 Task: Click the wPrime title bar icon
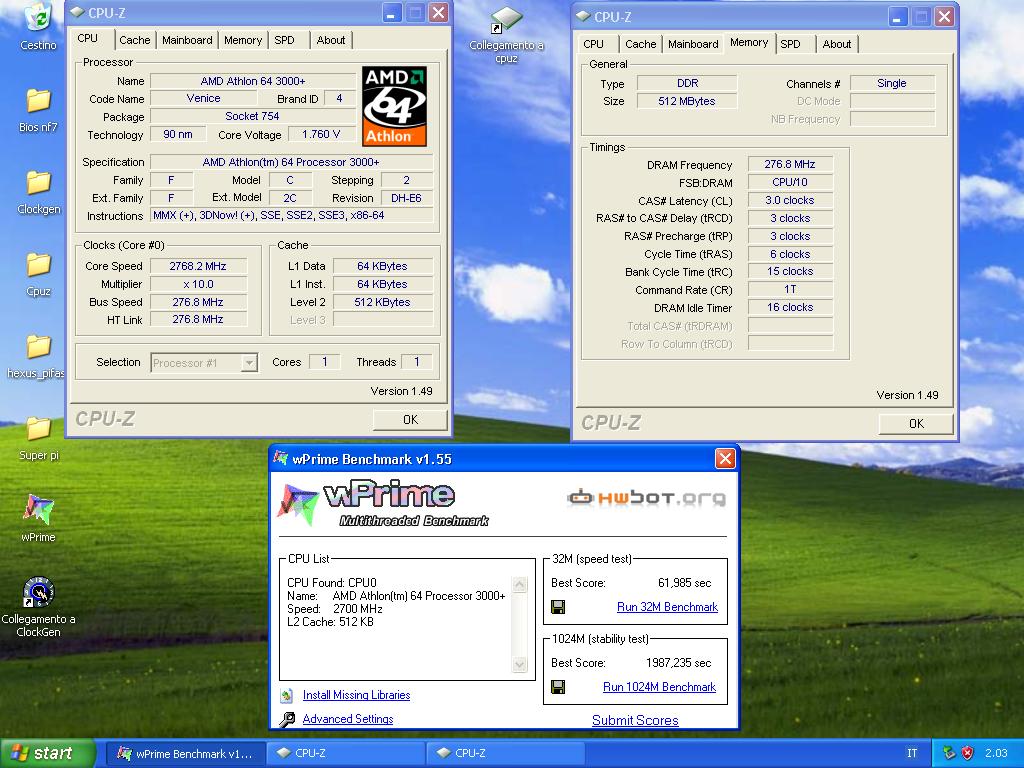281,458
